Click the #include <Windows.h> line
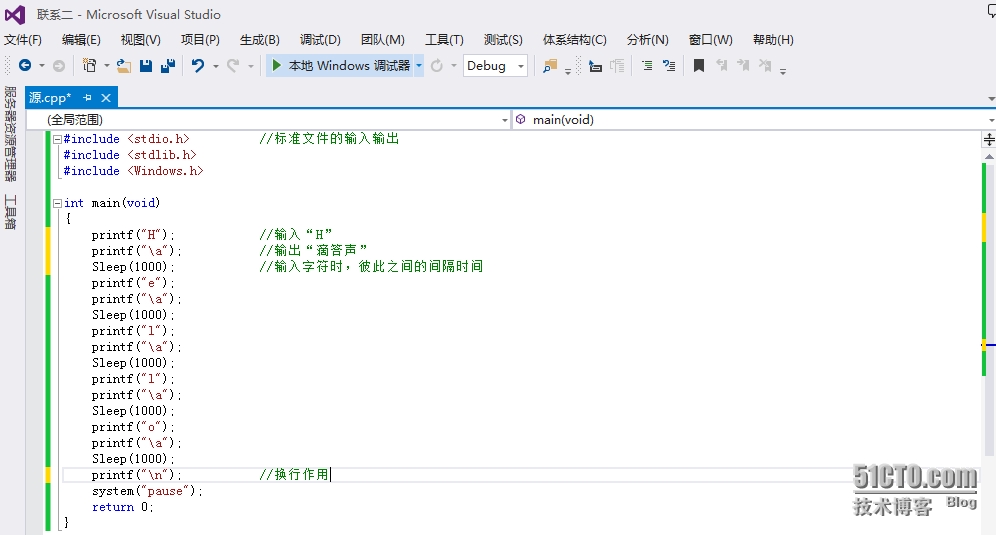The image size is (996, 535). tap(133, 171)
